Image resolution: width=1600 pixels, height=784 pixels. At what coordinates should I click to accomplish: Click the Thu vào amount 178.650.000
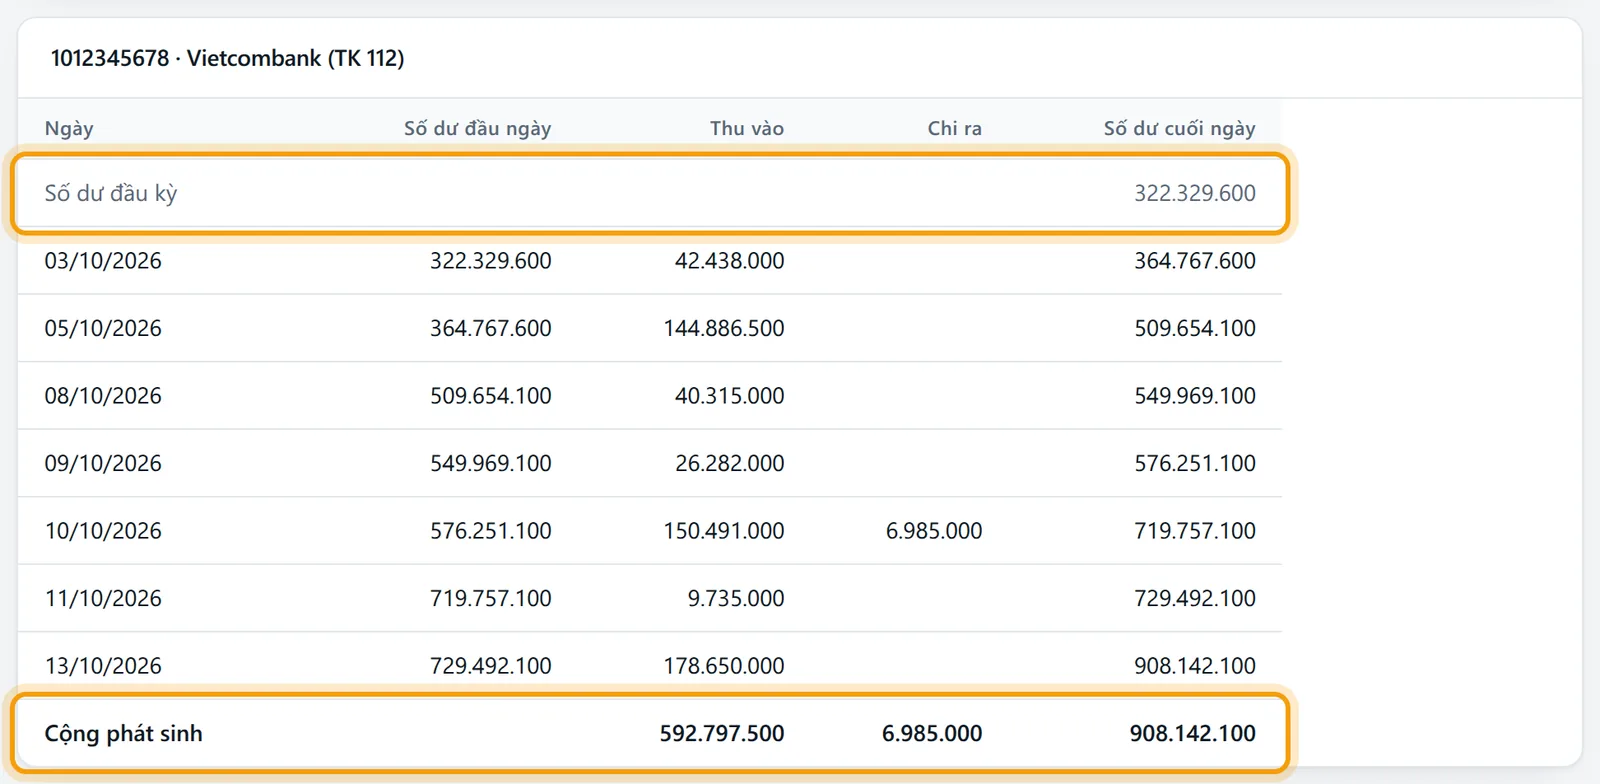tap(724, 666)
